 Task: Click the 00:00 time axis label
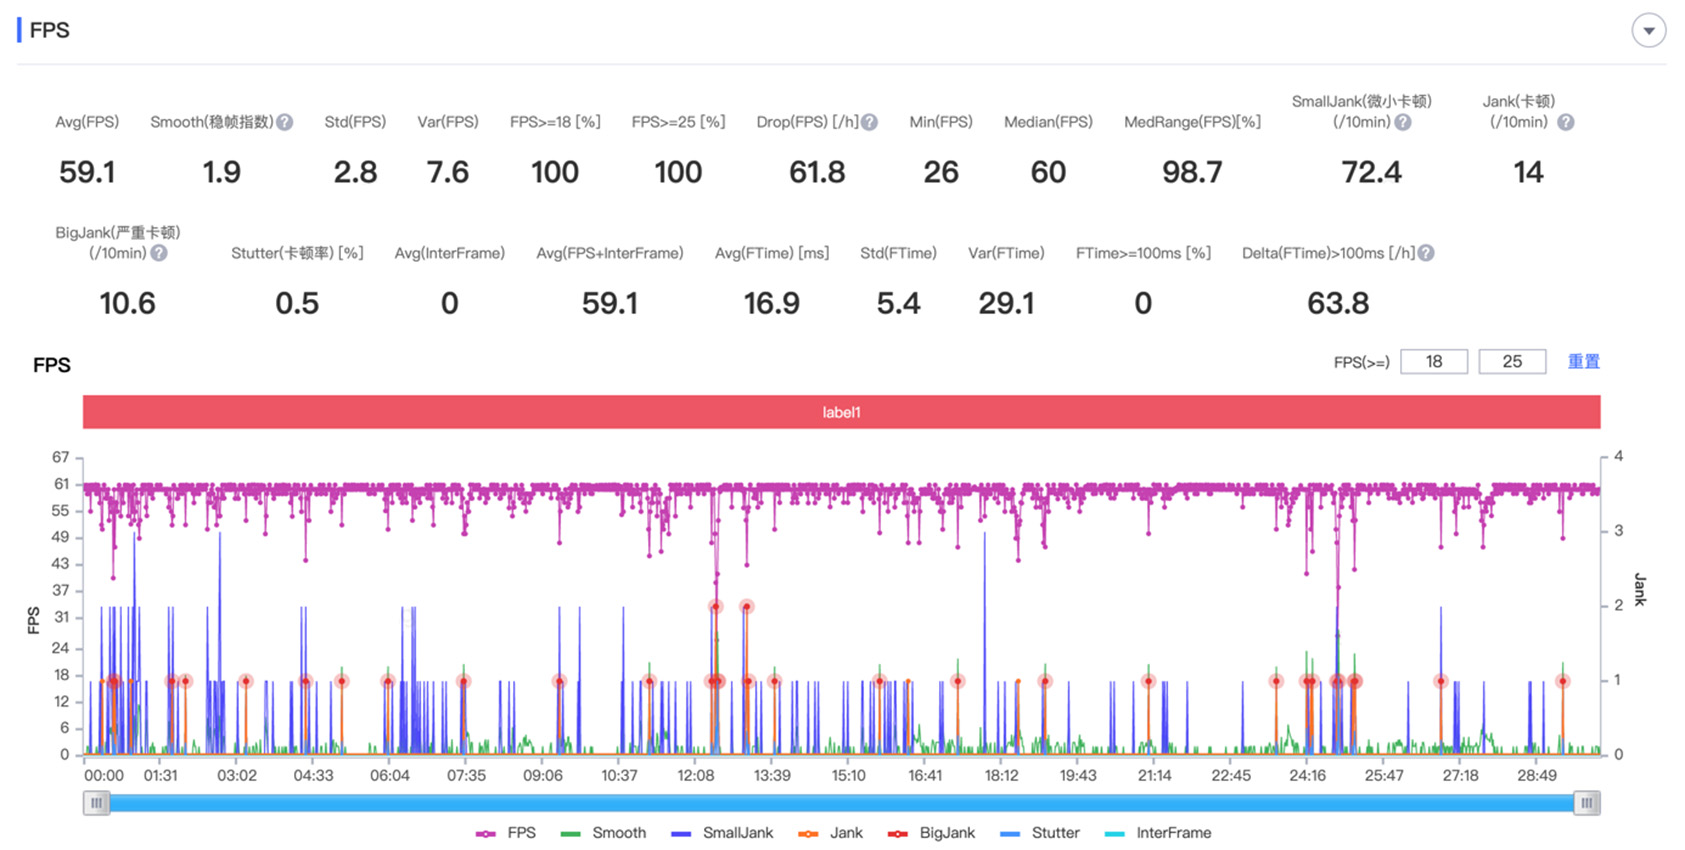tap(104, 776)
